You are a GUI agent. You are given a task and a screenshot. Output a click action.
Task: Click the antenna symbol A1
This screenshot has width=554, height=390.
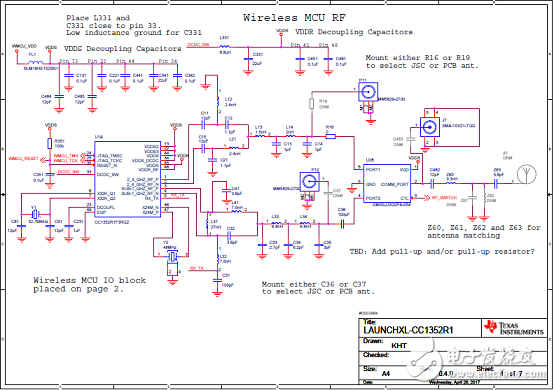(x=526, y=175)
